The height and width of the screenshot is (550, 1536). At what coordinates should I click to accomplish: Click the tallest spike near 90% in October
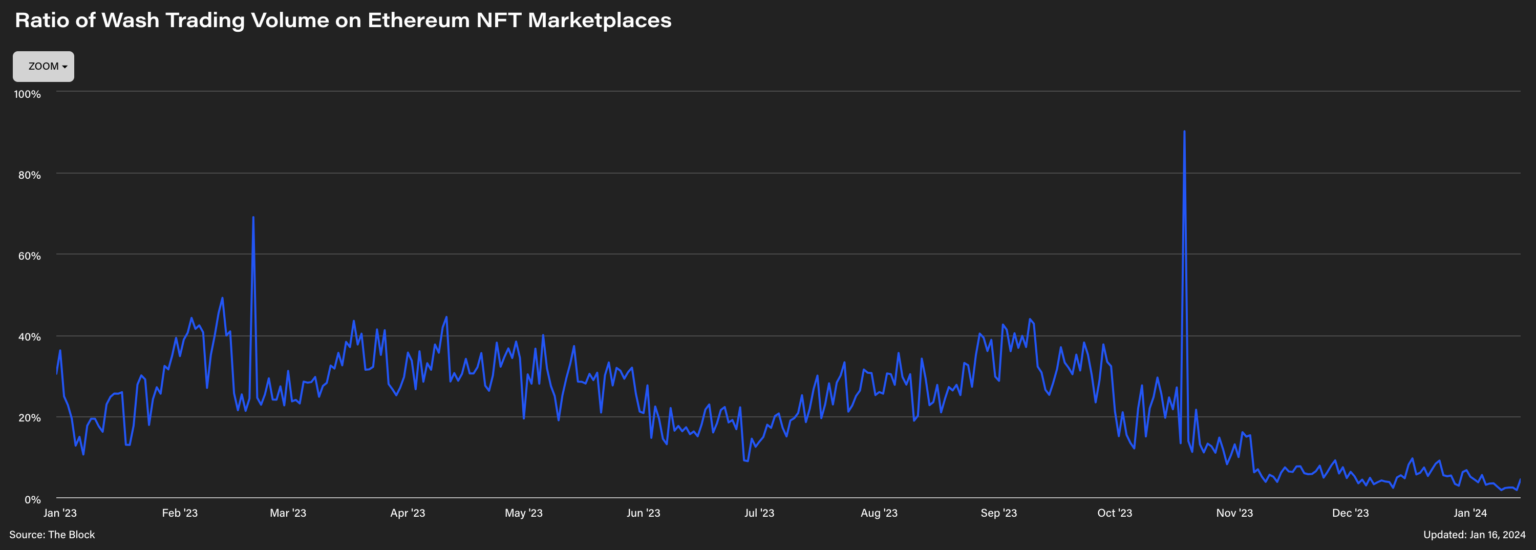[x=1184, y=132]
